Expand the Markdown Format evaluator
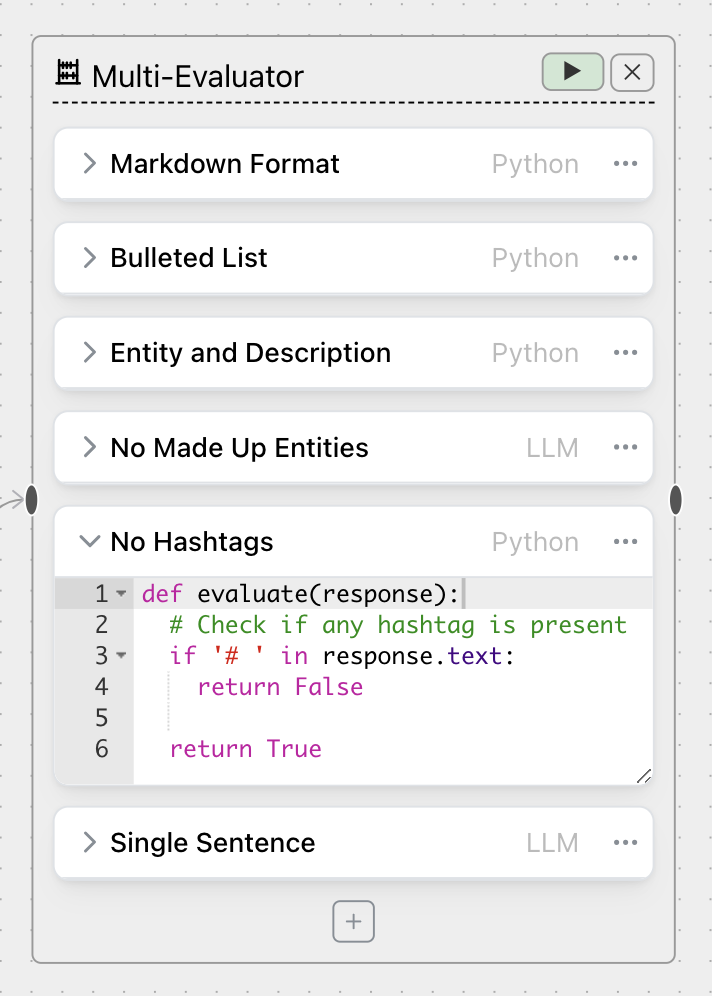Viewport: 712px width, 996px height. pos(89,163)
